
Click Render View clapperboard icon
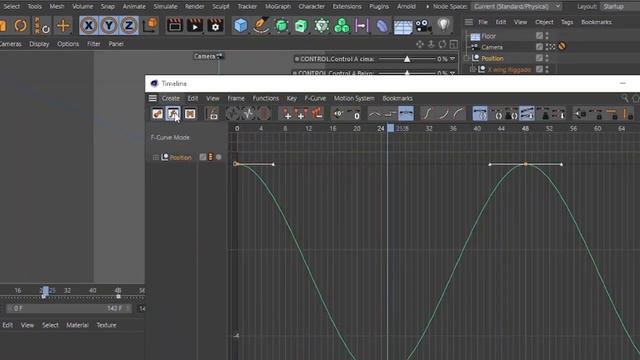click(x=175, y=26)
